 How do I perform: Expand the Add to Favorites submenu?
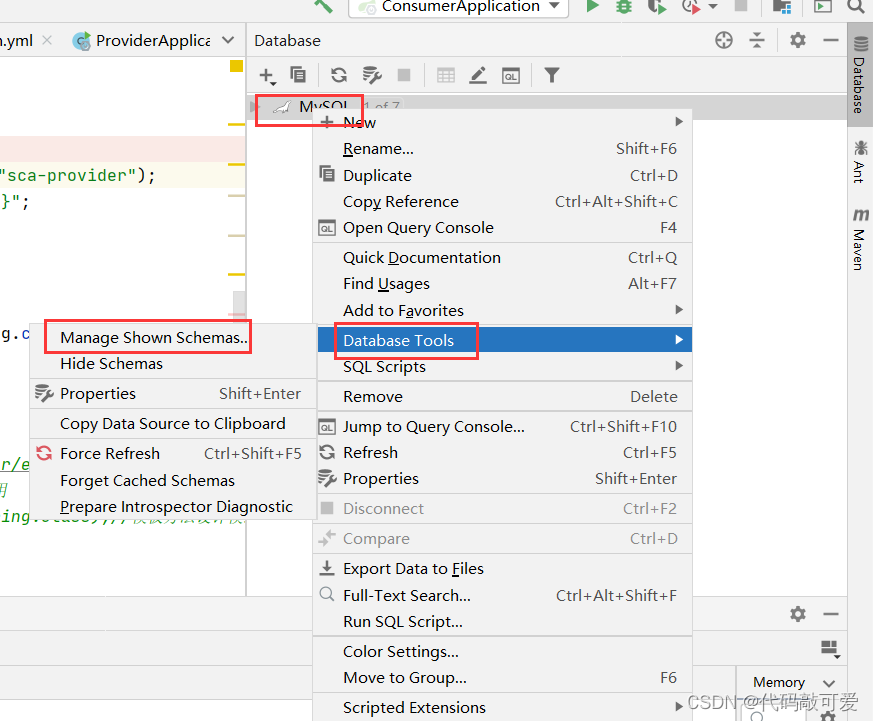679,310
